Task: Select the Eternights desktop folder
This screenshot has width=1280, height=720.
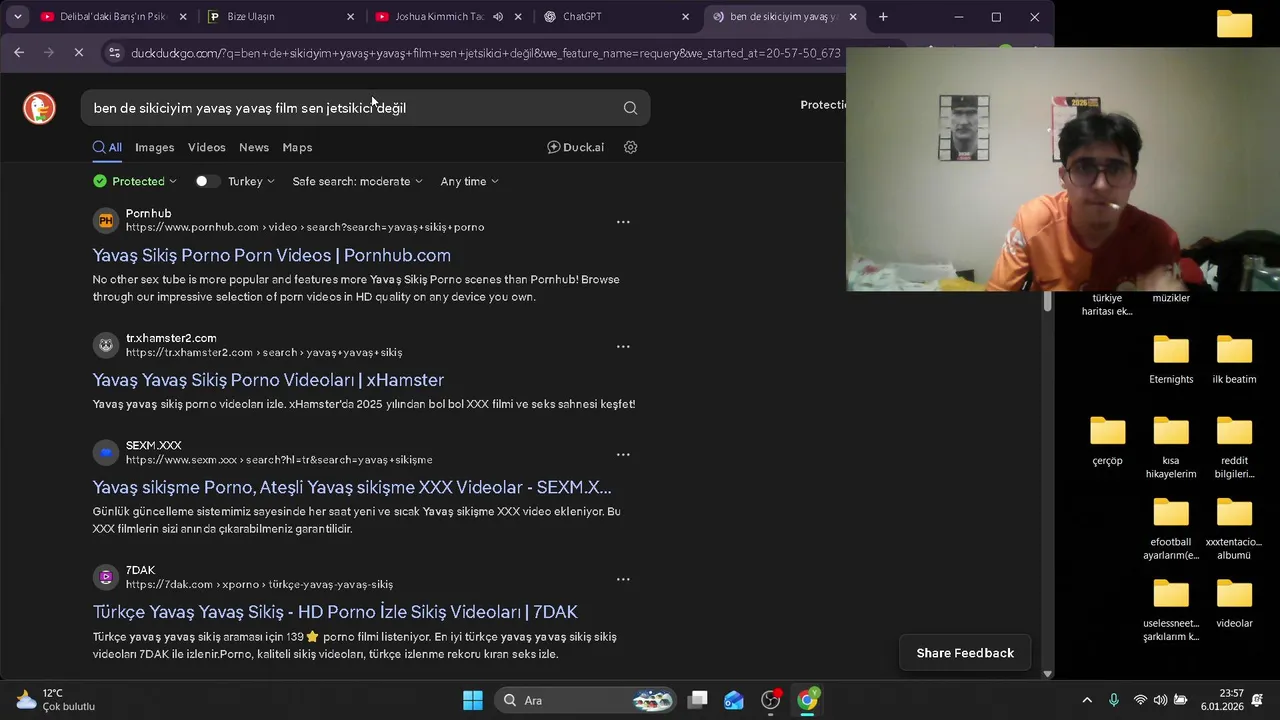Action: coord(1171,360)
